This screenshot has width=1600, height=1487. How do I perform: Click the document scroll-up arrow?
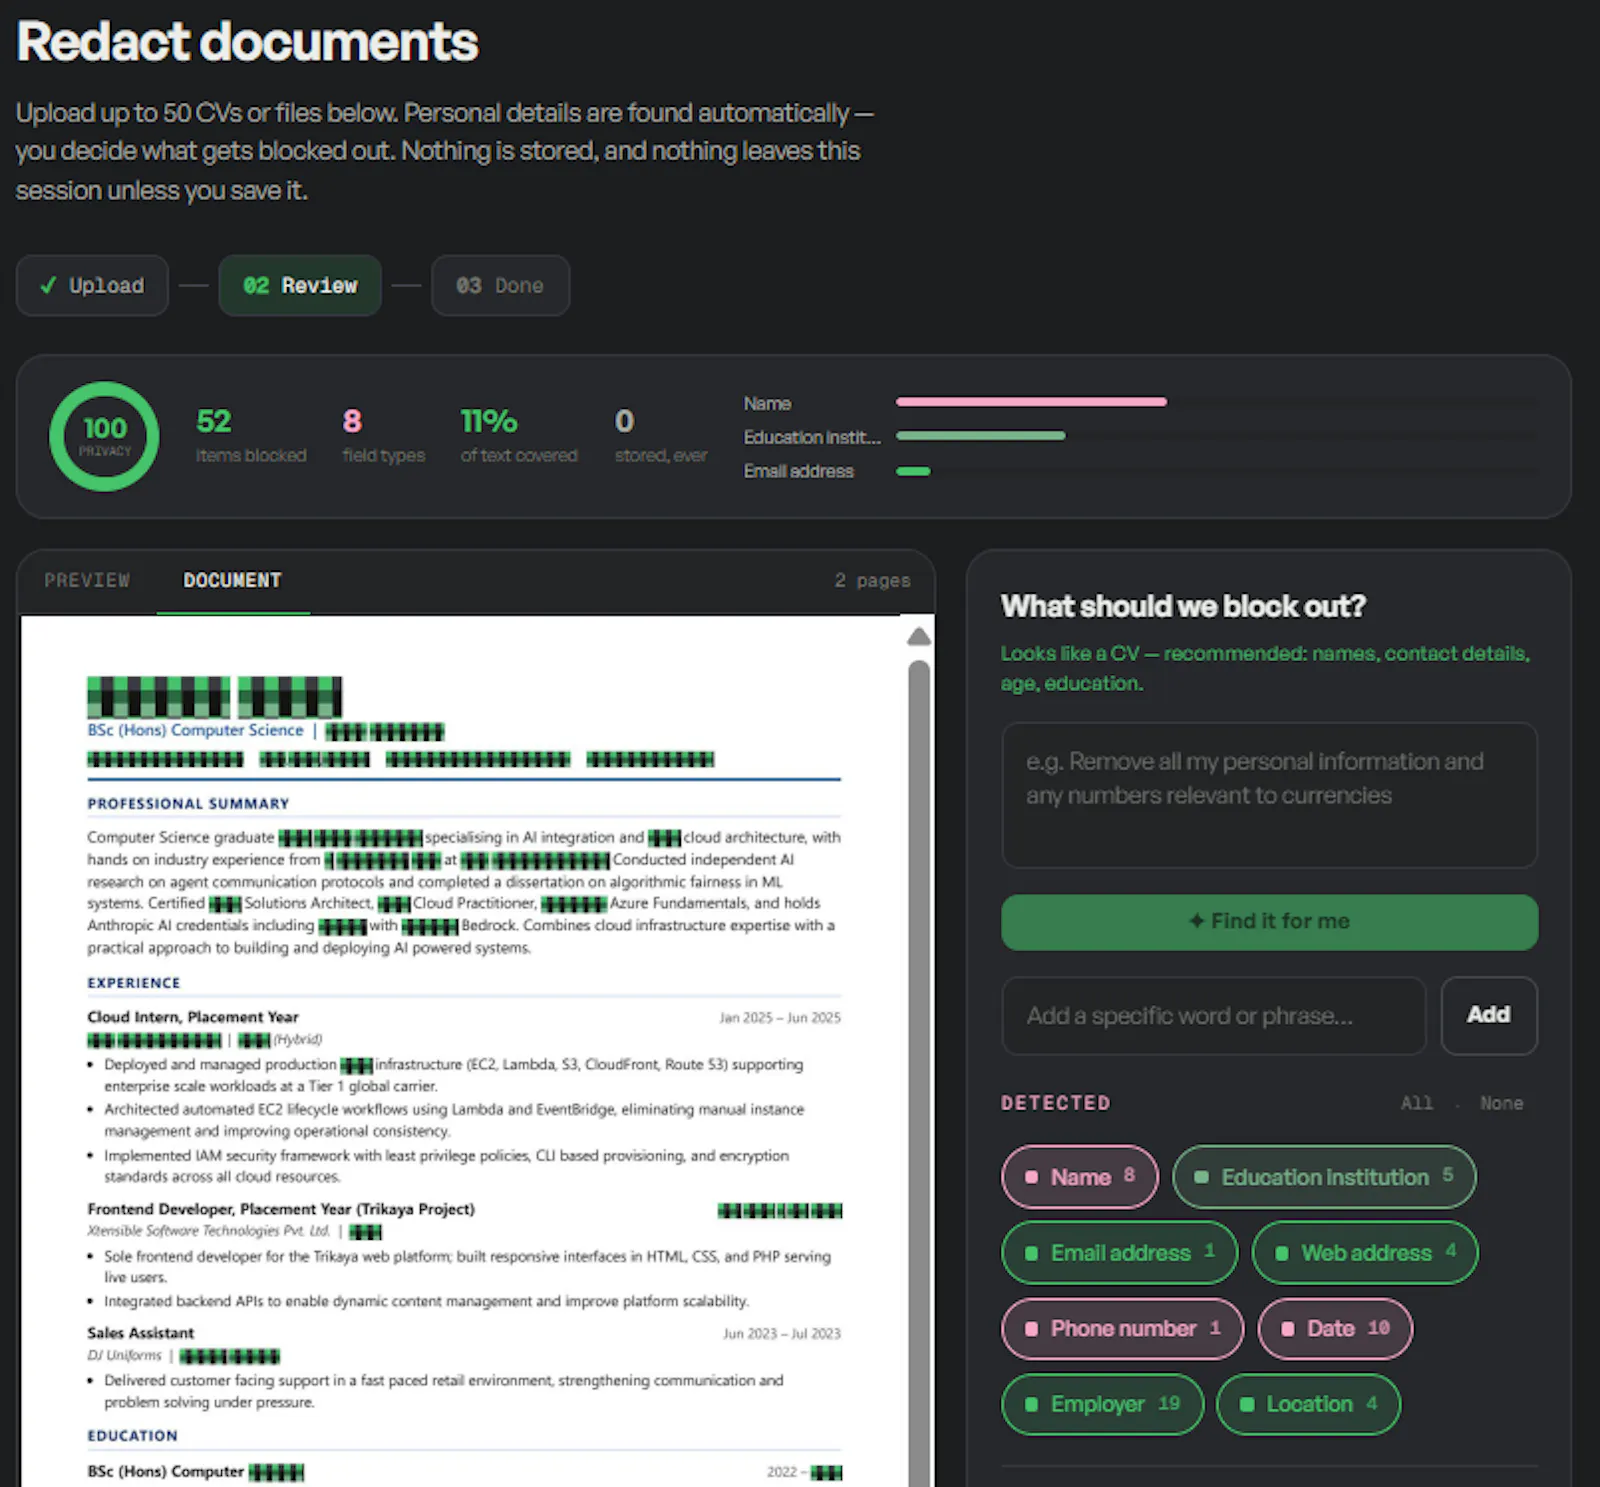click(x=919, y=637)
